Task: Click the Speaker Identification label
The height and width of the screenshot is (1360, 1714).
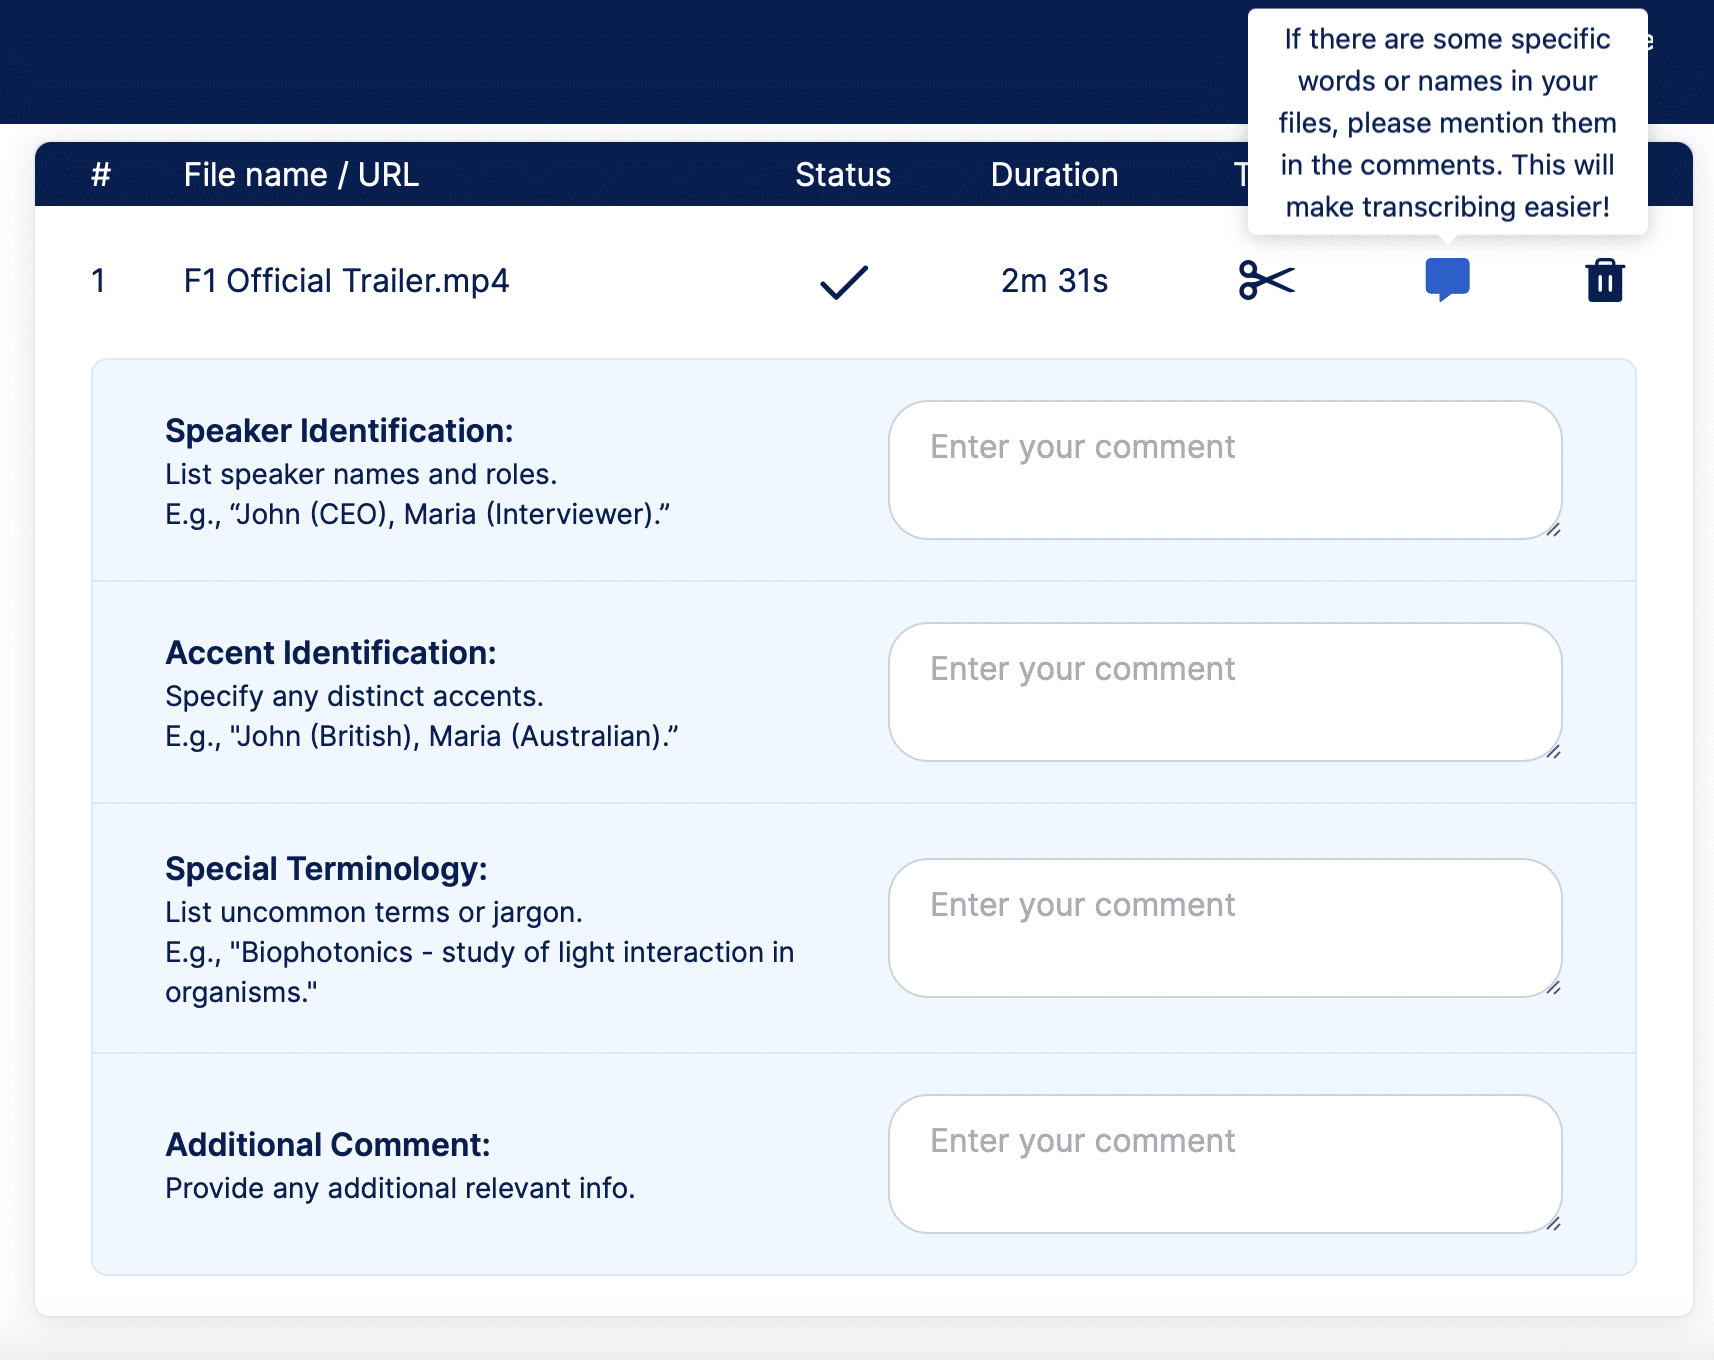Action: point(338,430)
